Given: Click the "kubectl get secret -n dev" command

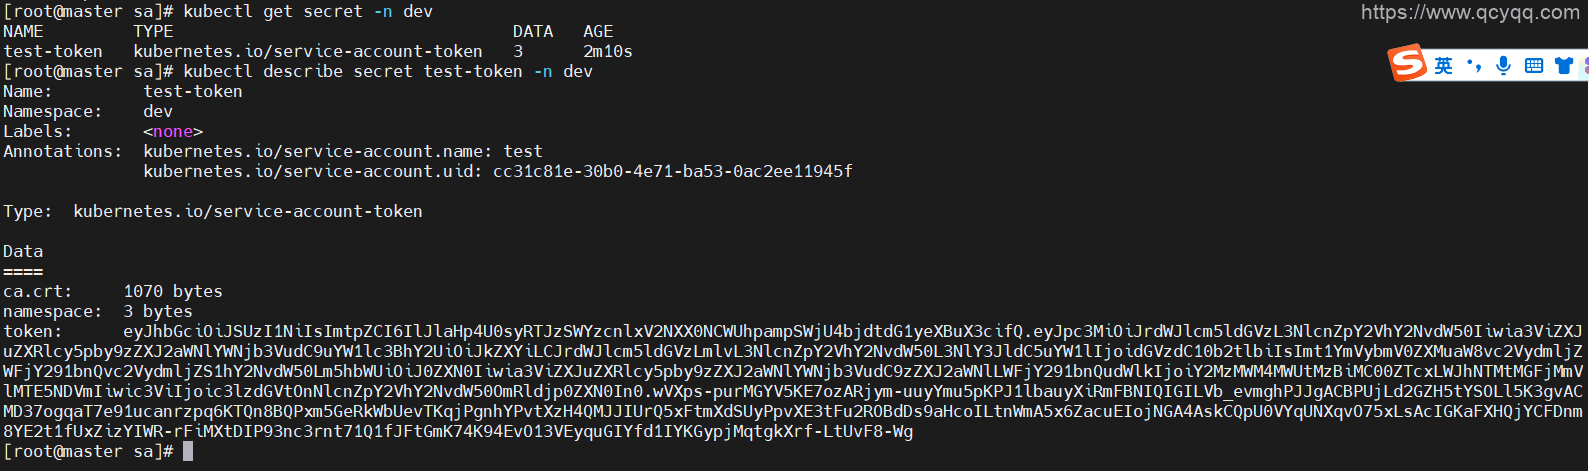Looking at the screenshot, I should click(308, 12).
